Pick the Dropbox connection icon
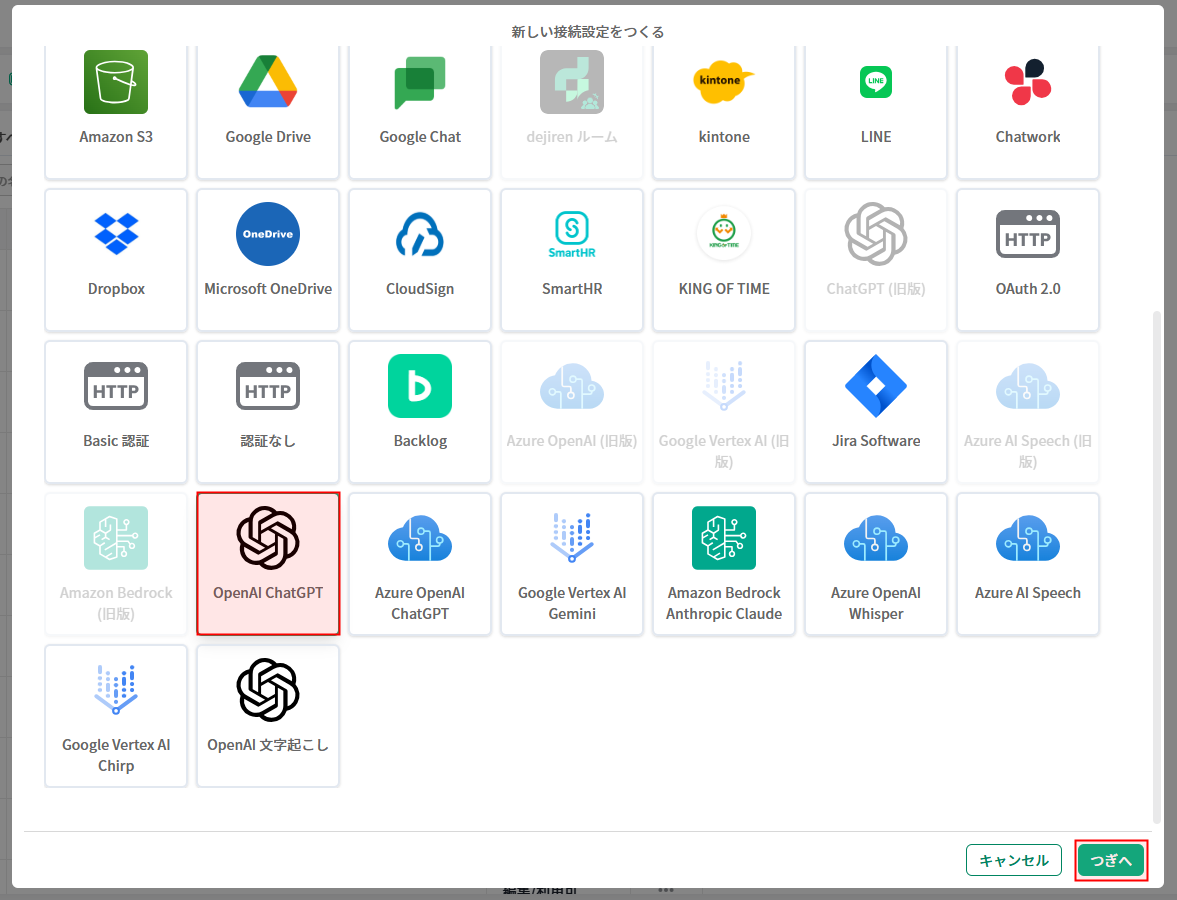Image resolution: width=1177 pixels, height=900 pixels. pos(116,234)
